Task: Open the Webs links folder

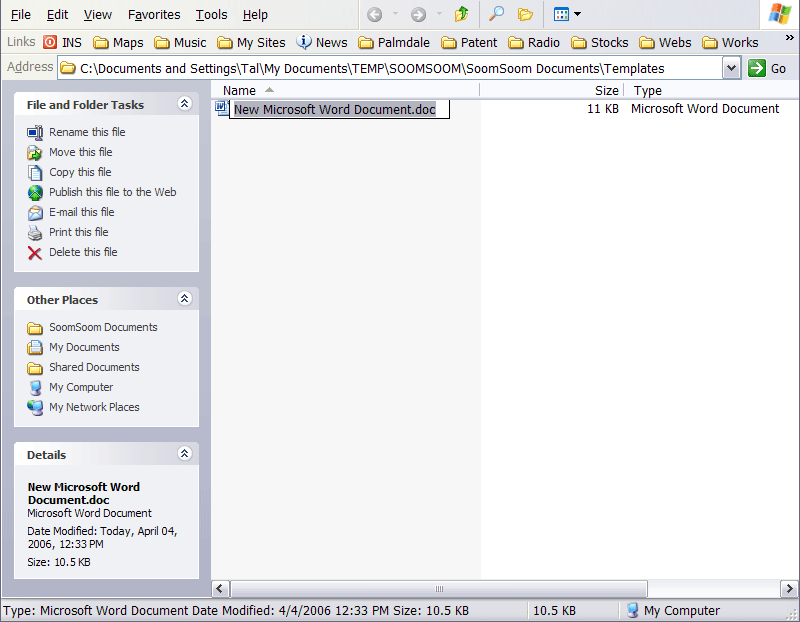Action: coord(665,42)
